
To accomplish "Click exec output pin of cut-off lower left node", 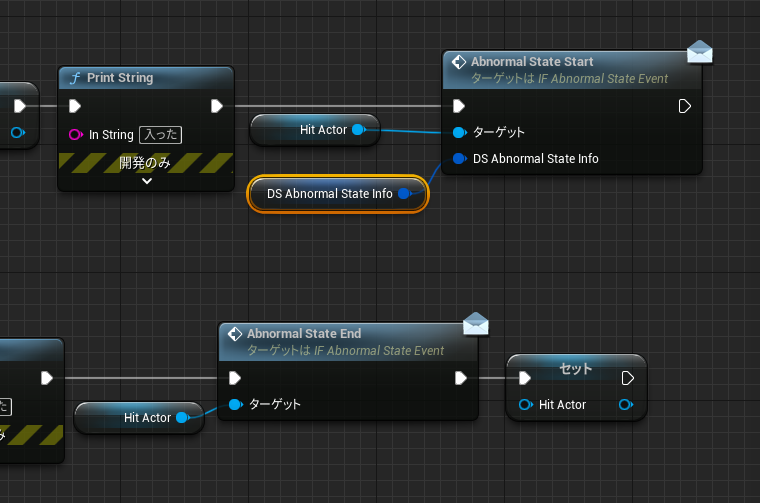I will tap(47, 378).
